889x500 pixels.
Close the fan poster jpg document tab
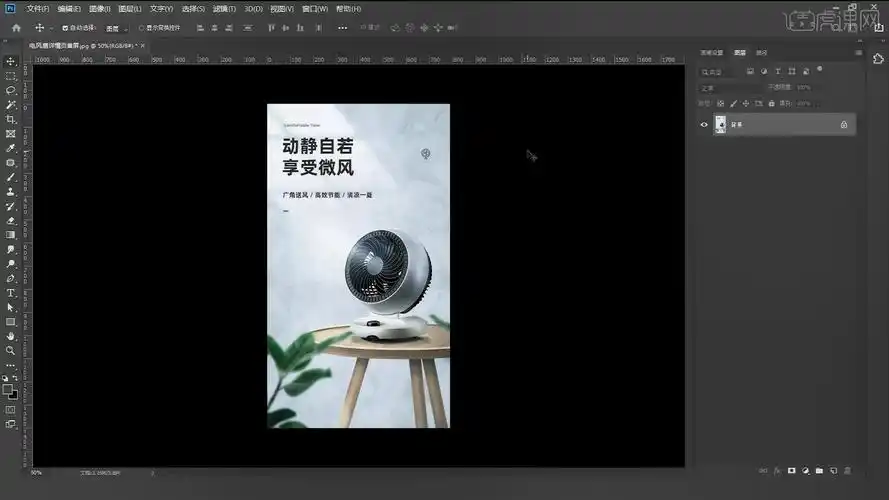coord(143,45)
